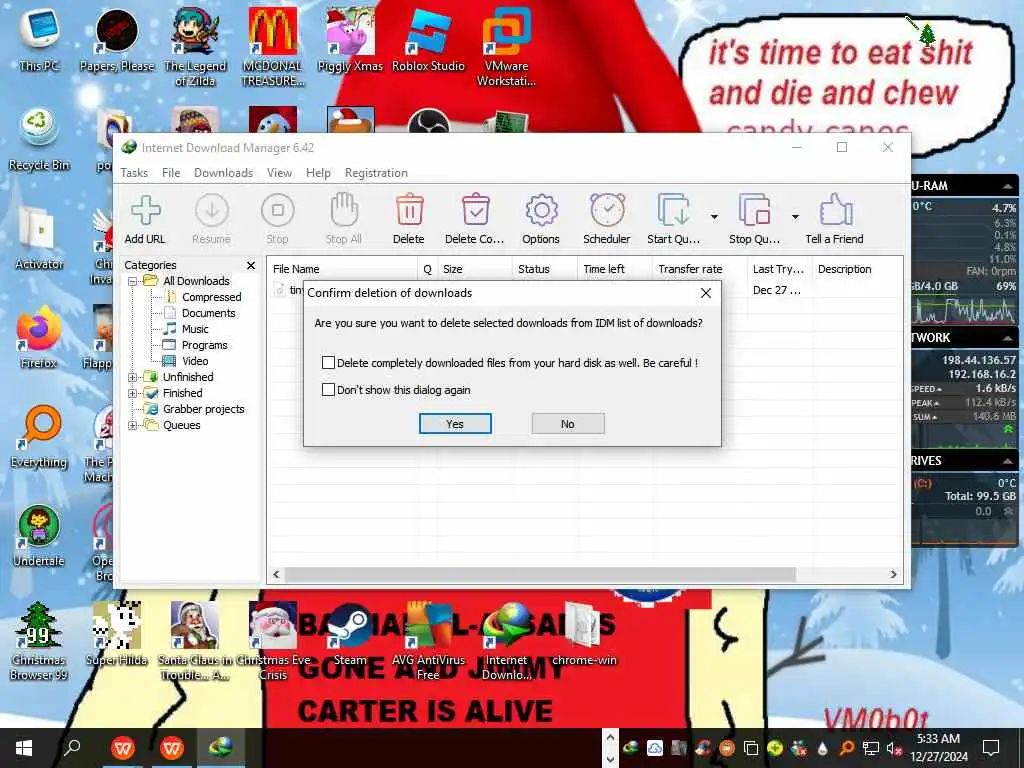Click the Delete trash can icon
The width and height of the screenshot is (1024, 768).
click(x=409, y=210)
